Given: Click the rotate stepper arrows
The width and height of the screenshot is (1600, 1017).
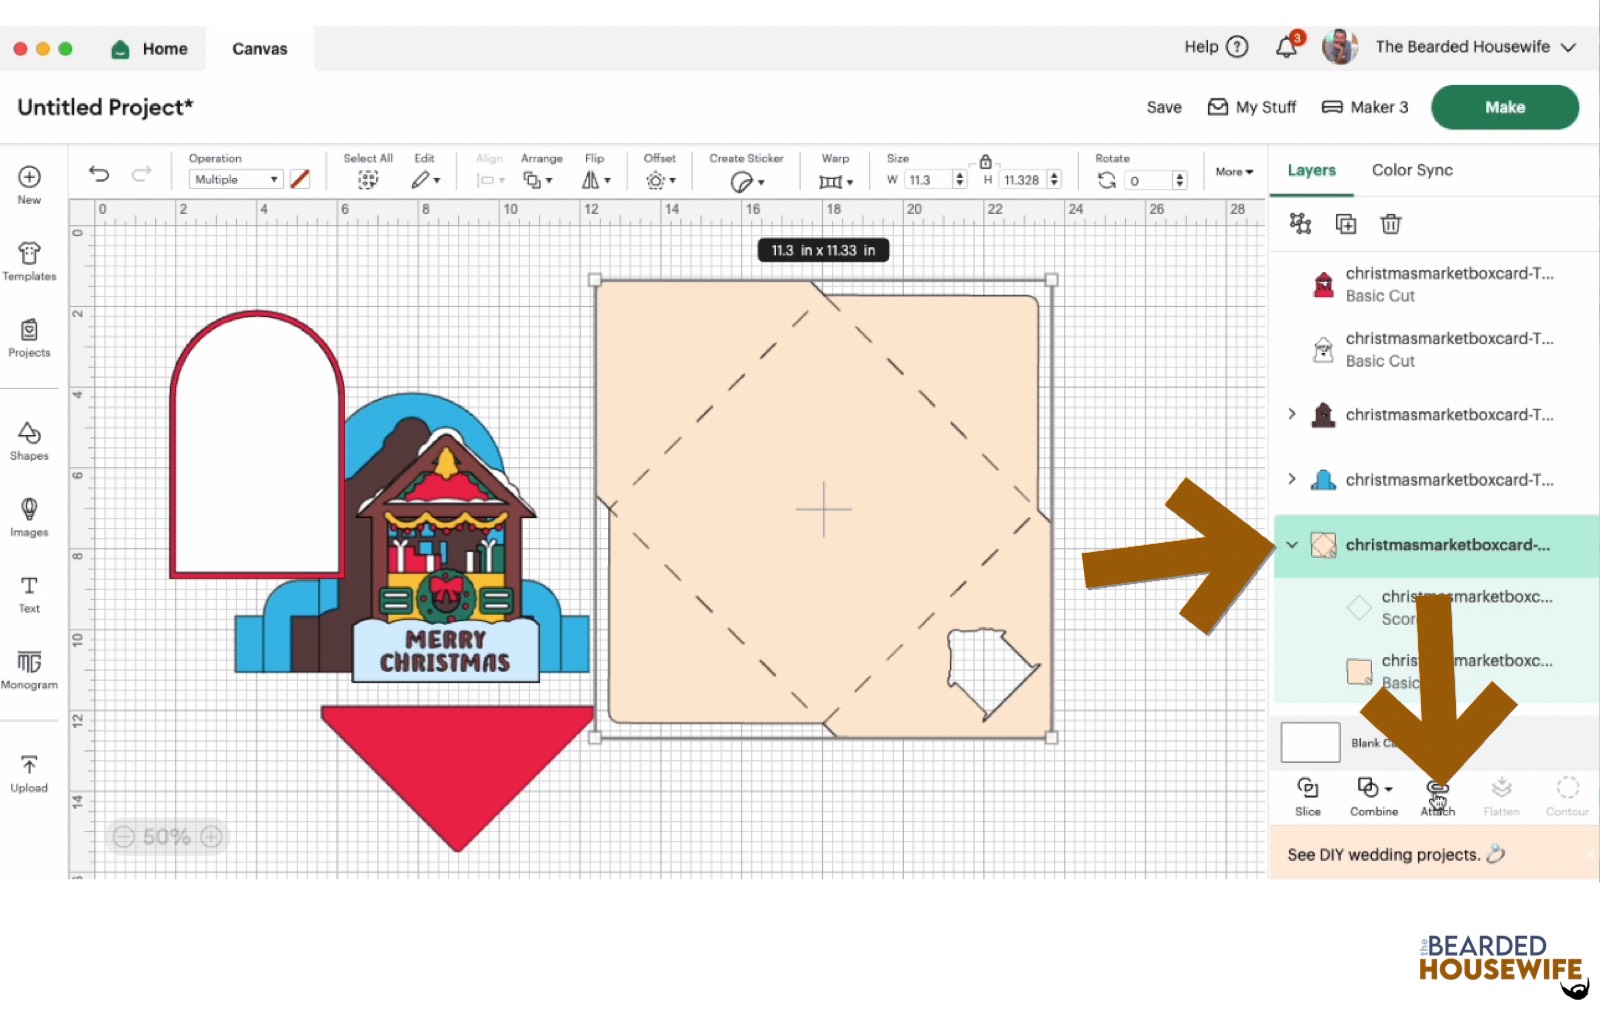Looking at the screenshot, I should 1180,180.
